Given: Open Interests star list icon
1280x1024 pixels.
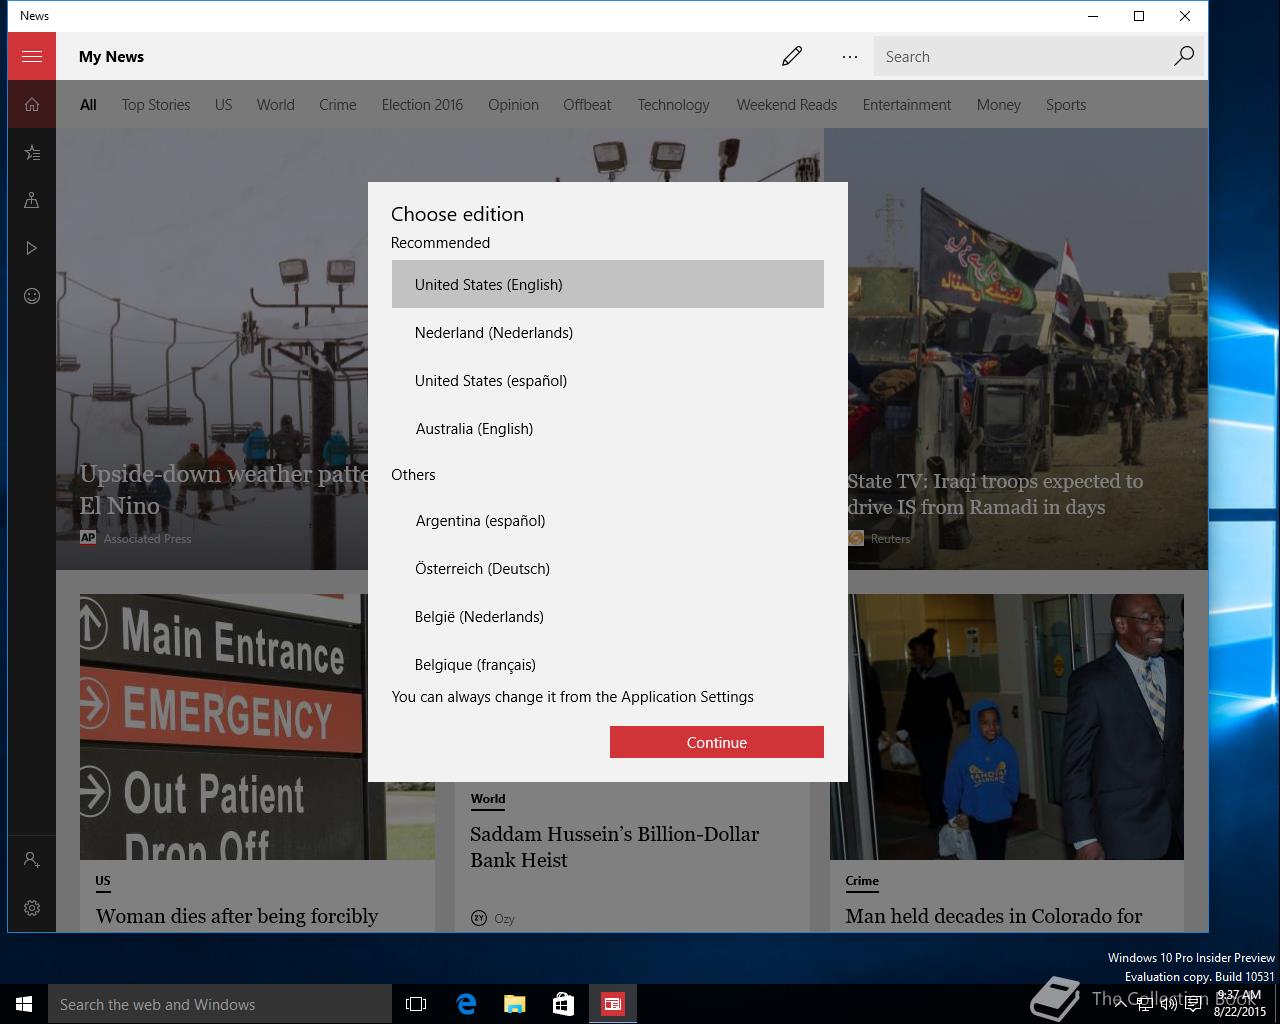Looking at the screenshot, I should (32, 152).
